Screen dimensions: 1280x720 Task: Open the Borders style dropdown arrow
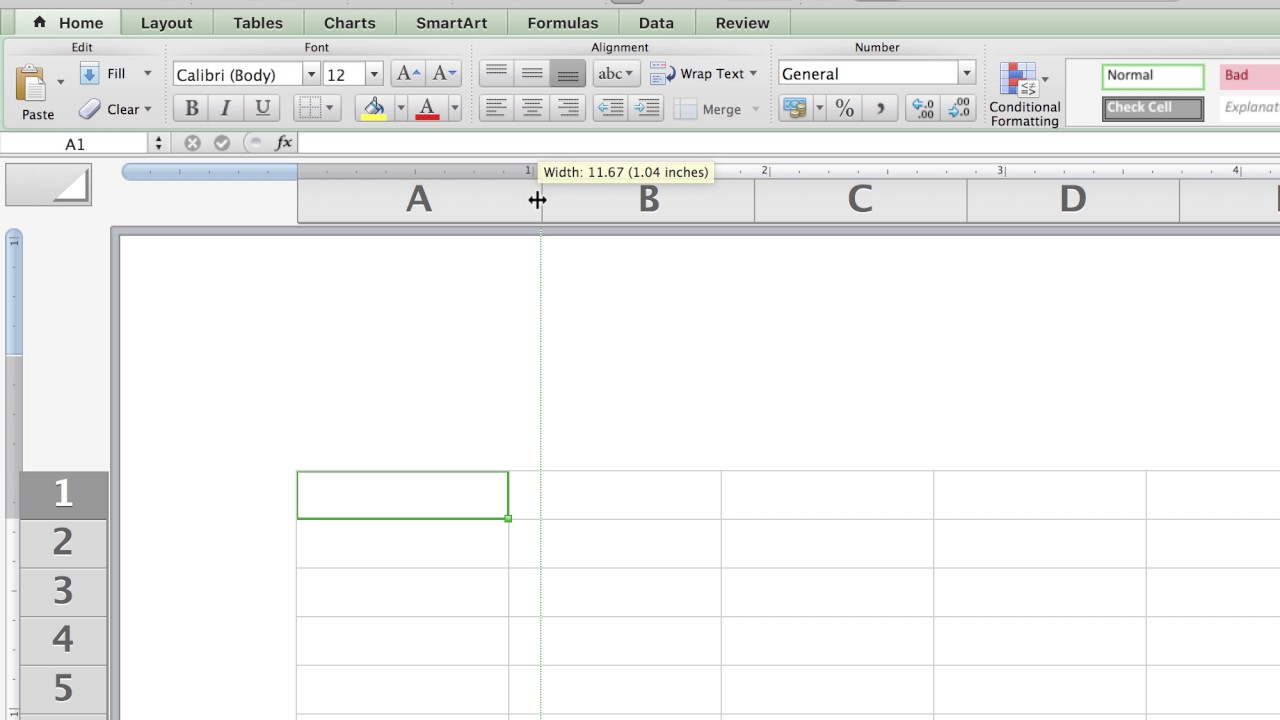click(x=331, y=109)
